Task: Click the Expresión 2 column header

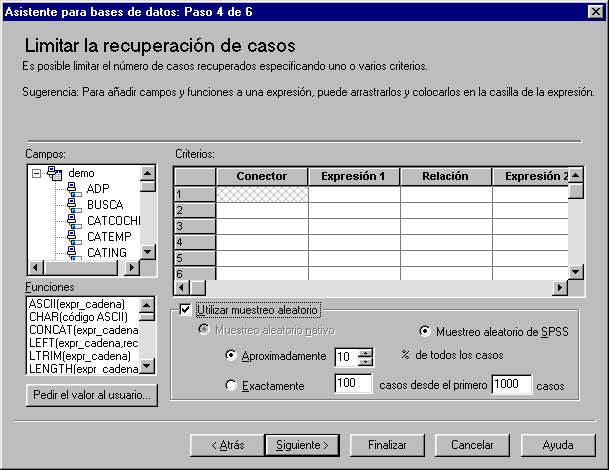Action: coord(531,176)
